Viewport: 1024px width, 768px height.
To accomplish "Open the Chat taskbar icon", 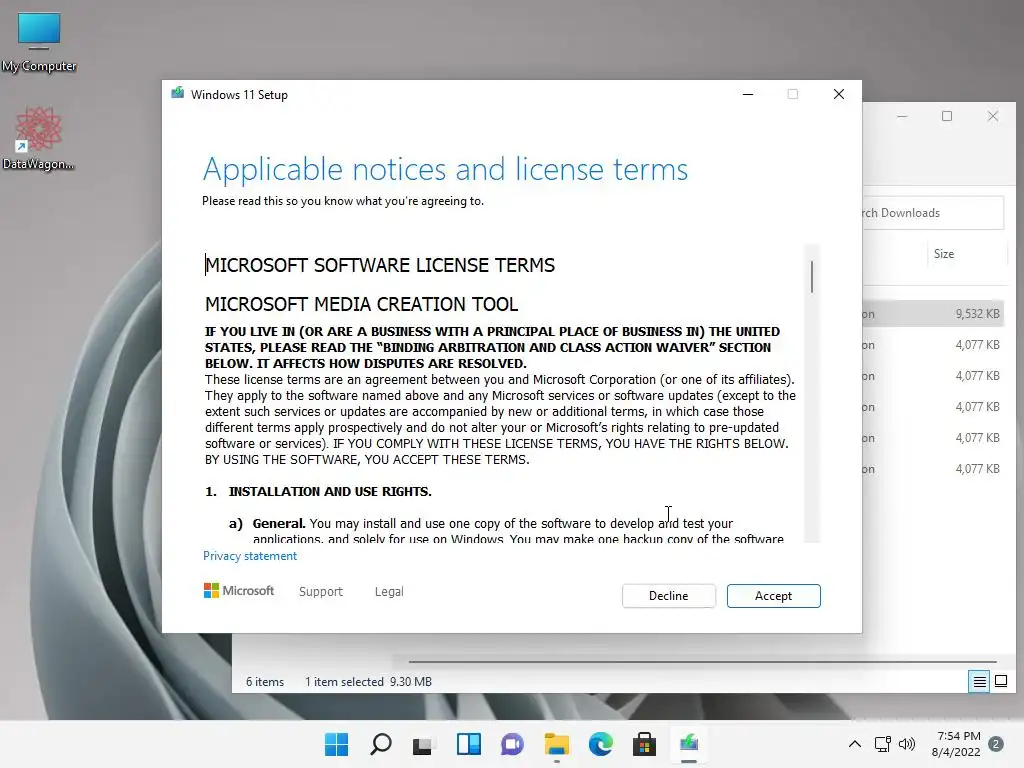I will coord(512,744).
